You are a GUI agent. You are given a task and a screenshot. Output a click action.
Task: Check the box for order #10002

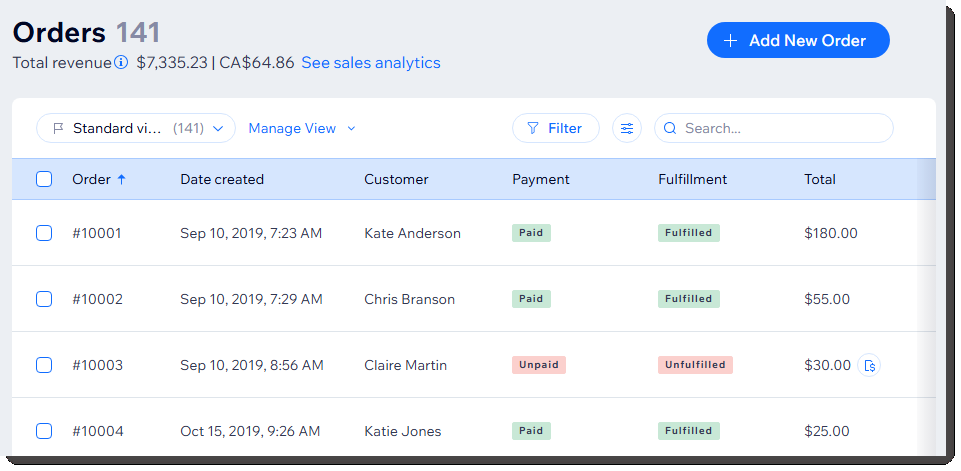(44, 299)
